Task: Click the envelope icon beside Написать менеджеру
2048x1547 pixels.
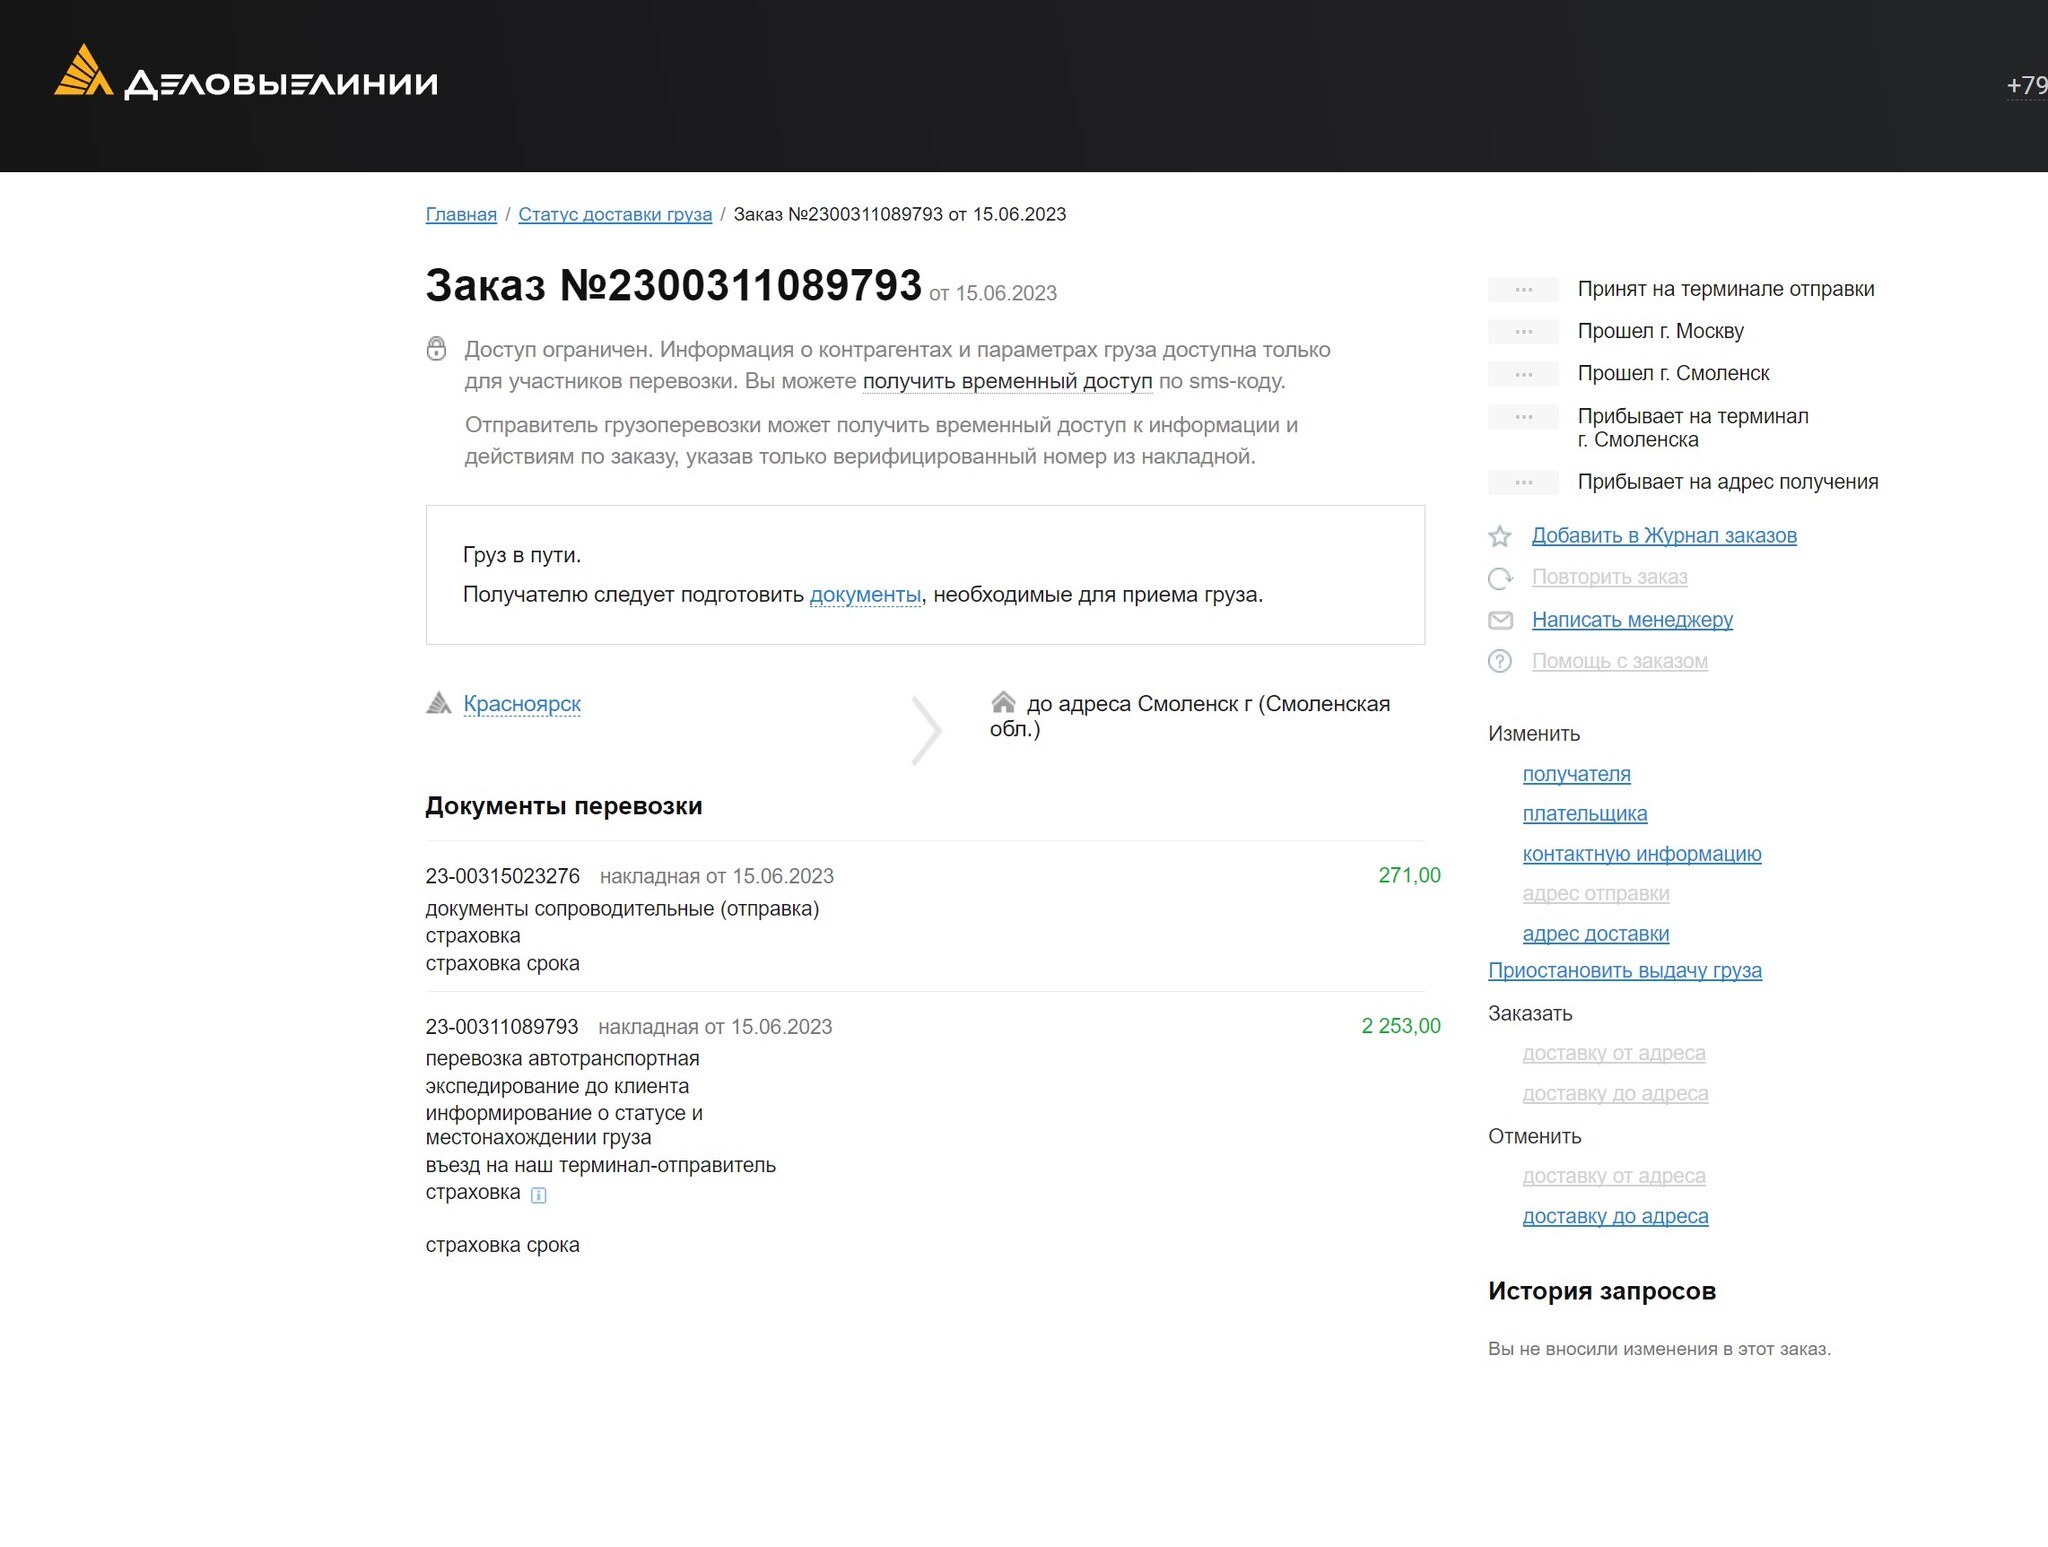Action: pyautogui.click(x=1500, y=620)
